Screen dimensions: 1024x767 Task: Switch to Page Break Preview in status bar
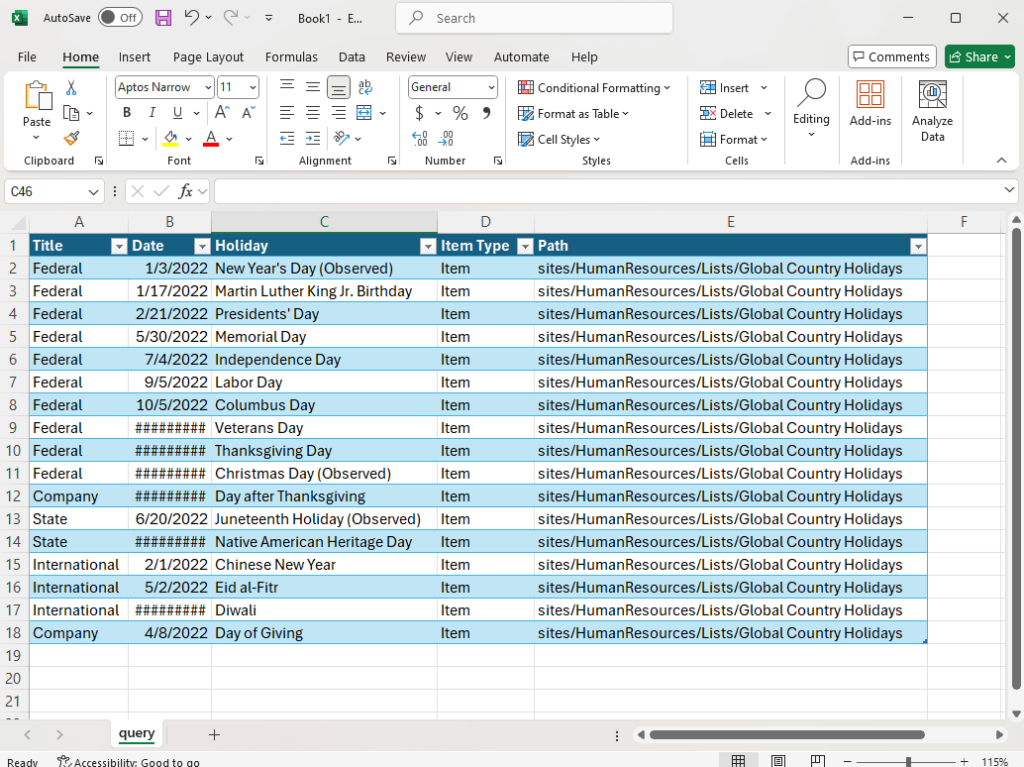pyautogui.click(x=818, y=761)
